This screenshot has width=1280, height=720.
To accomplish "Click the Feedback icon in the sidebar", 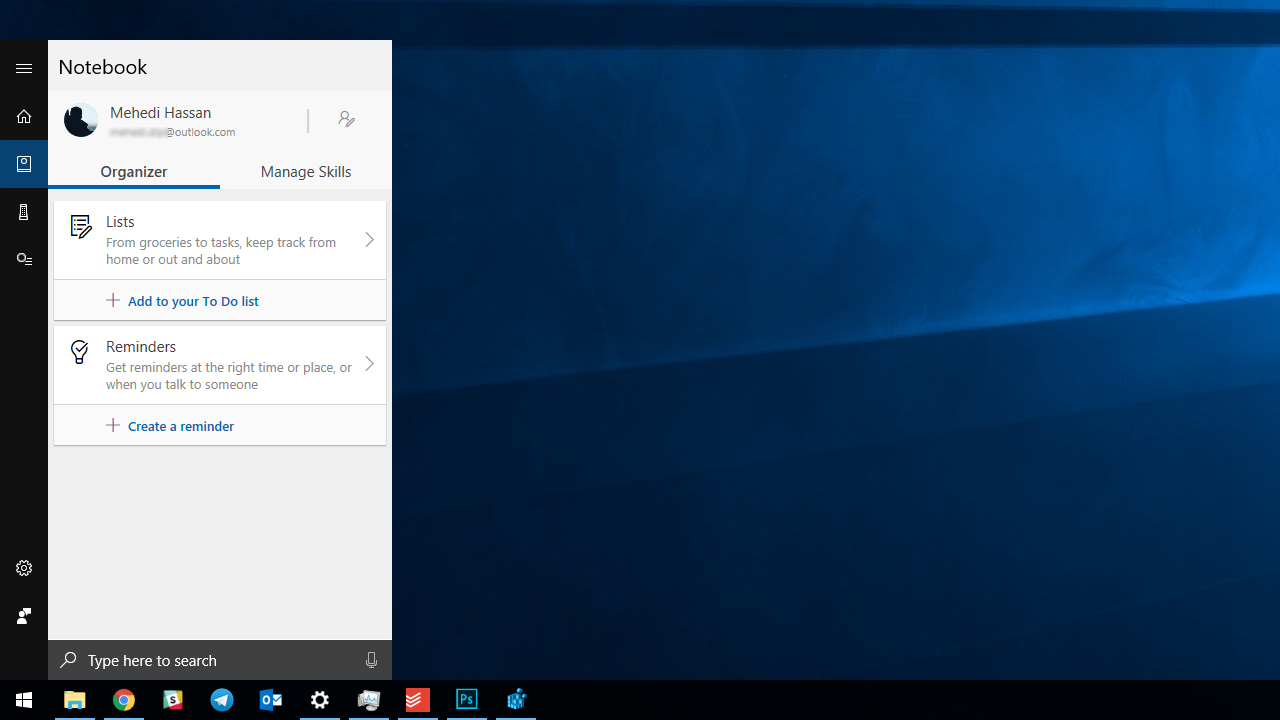I will click(x=24, y=616).
